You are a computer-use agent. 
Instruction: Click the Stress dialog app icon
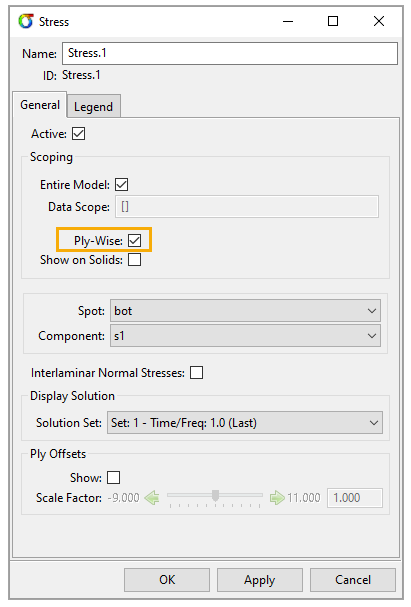point(26,21)
